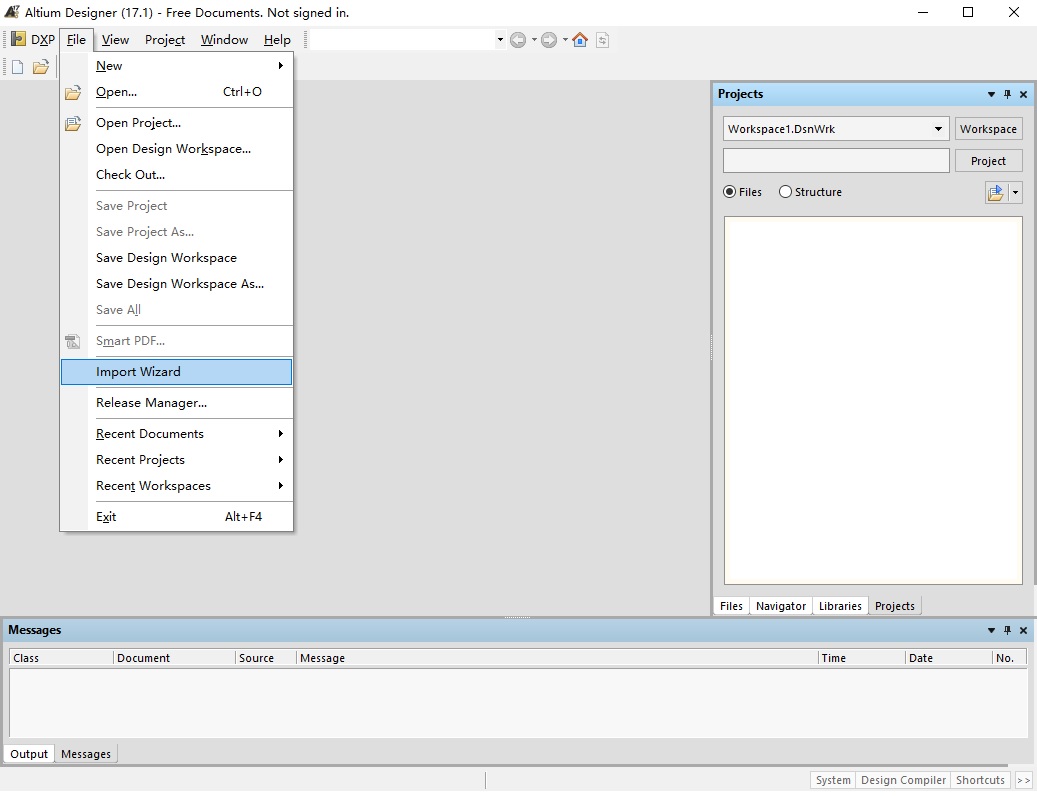
Task: Click the System status bar button
Action: pyautogui.click(x=833, y=780)
